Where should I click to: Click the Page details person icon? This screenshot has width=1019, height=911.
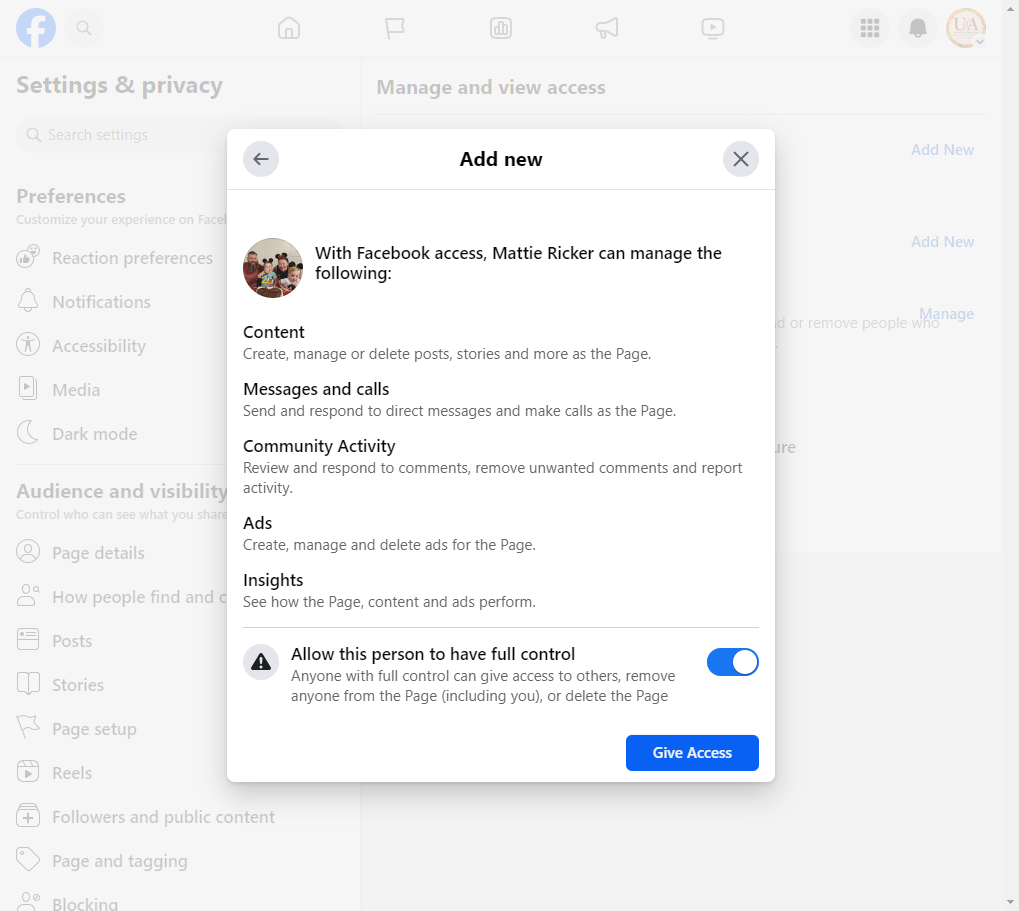(28, 552)
